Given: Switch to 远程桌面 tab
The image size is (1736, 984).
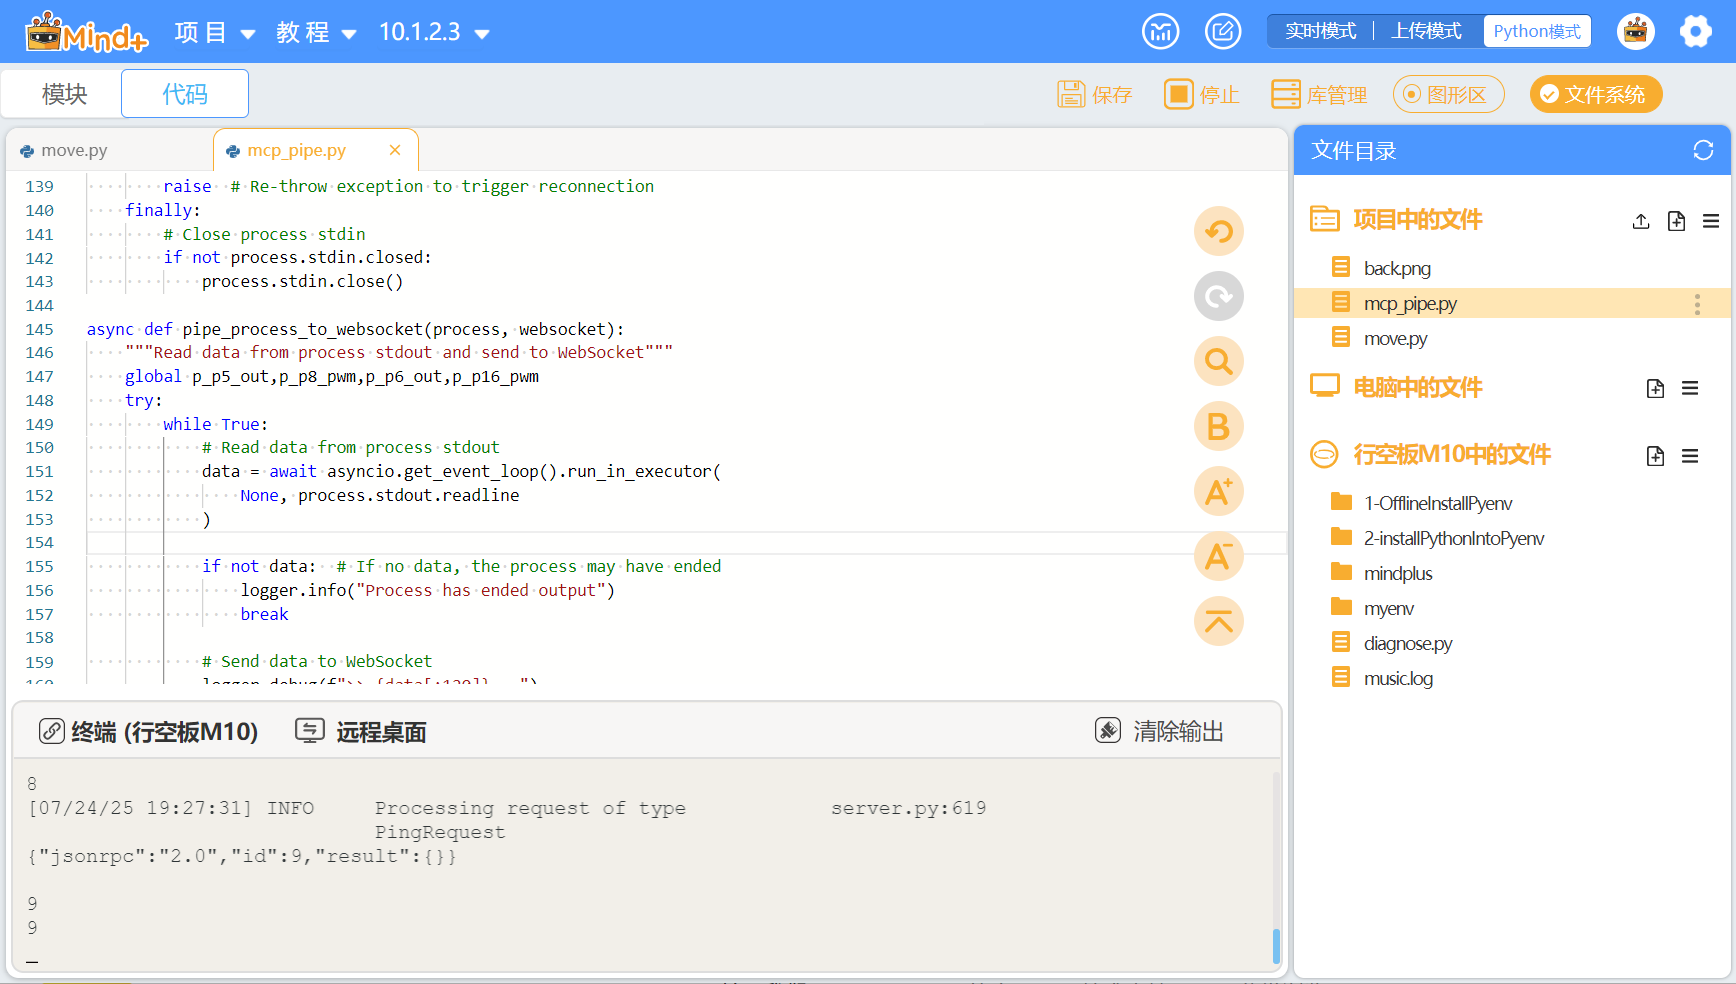Looking at the screenshot, I should click(361, 732).
